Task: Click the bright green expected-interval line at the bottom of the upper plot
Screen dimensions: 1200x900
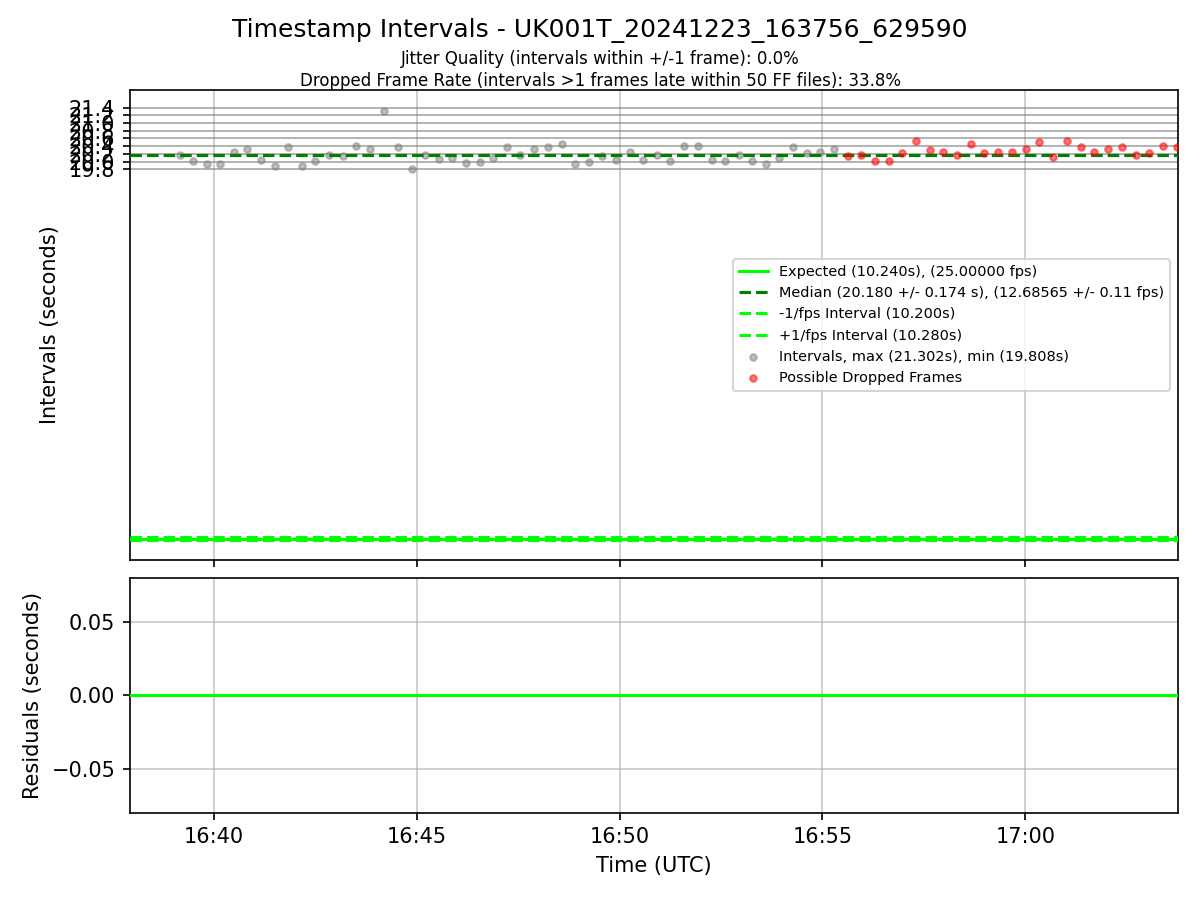Action: pos(653,539)
